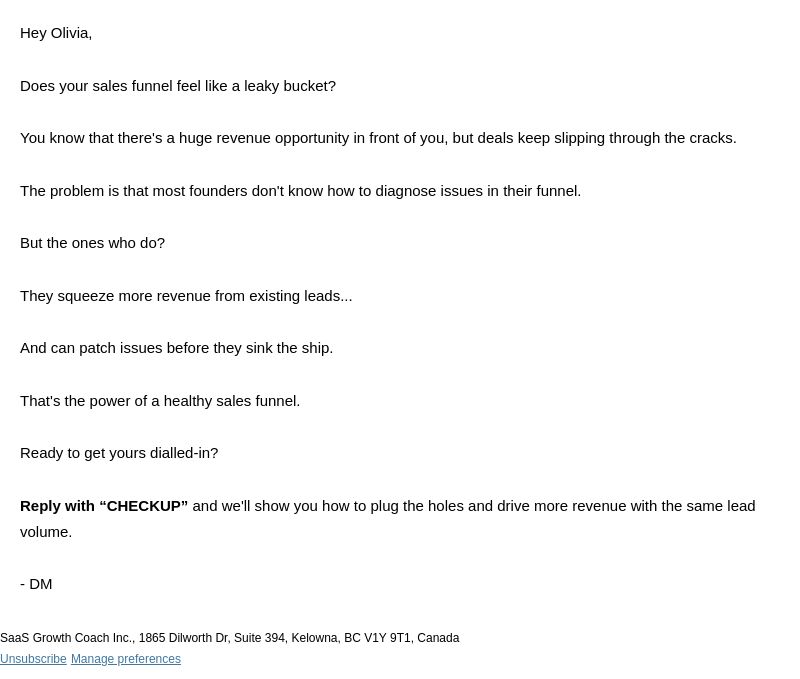Click the bold "Reply with CHECKUP" text
800x679 pixels.
pyautogui.click(x=104, y=506)
